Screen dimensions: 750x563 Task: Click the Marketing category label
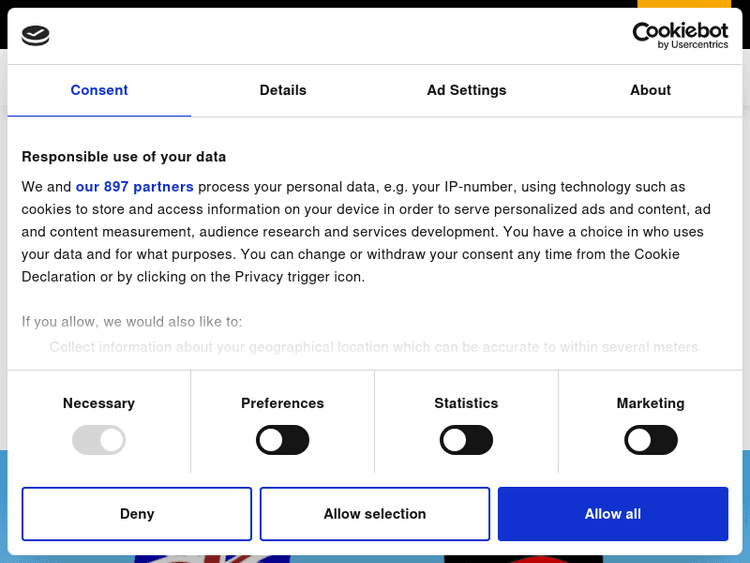pos(650,403)
